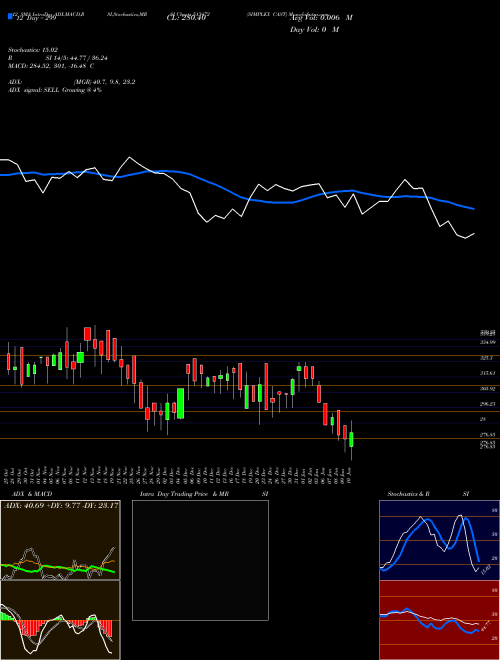Open the ADX indicator chart panel

(x=60, y=540)
